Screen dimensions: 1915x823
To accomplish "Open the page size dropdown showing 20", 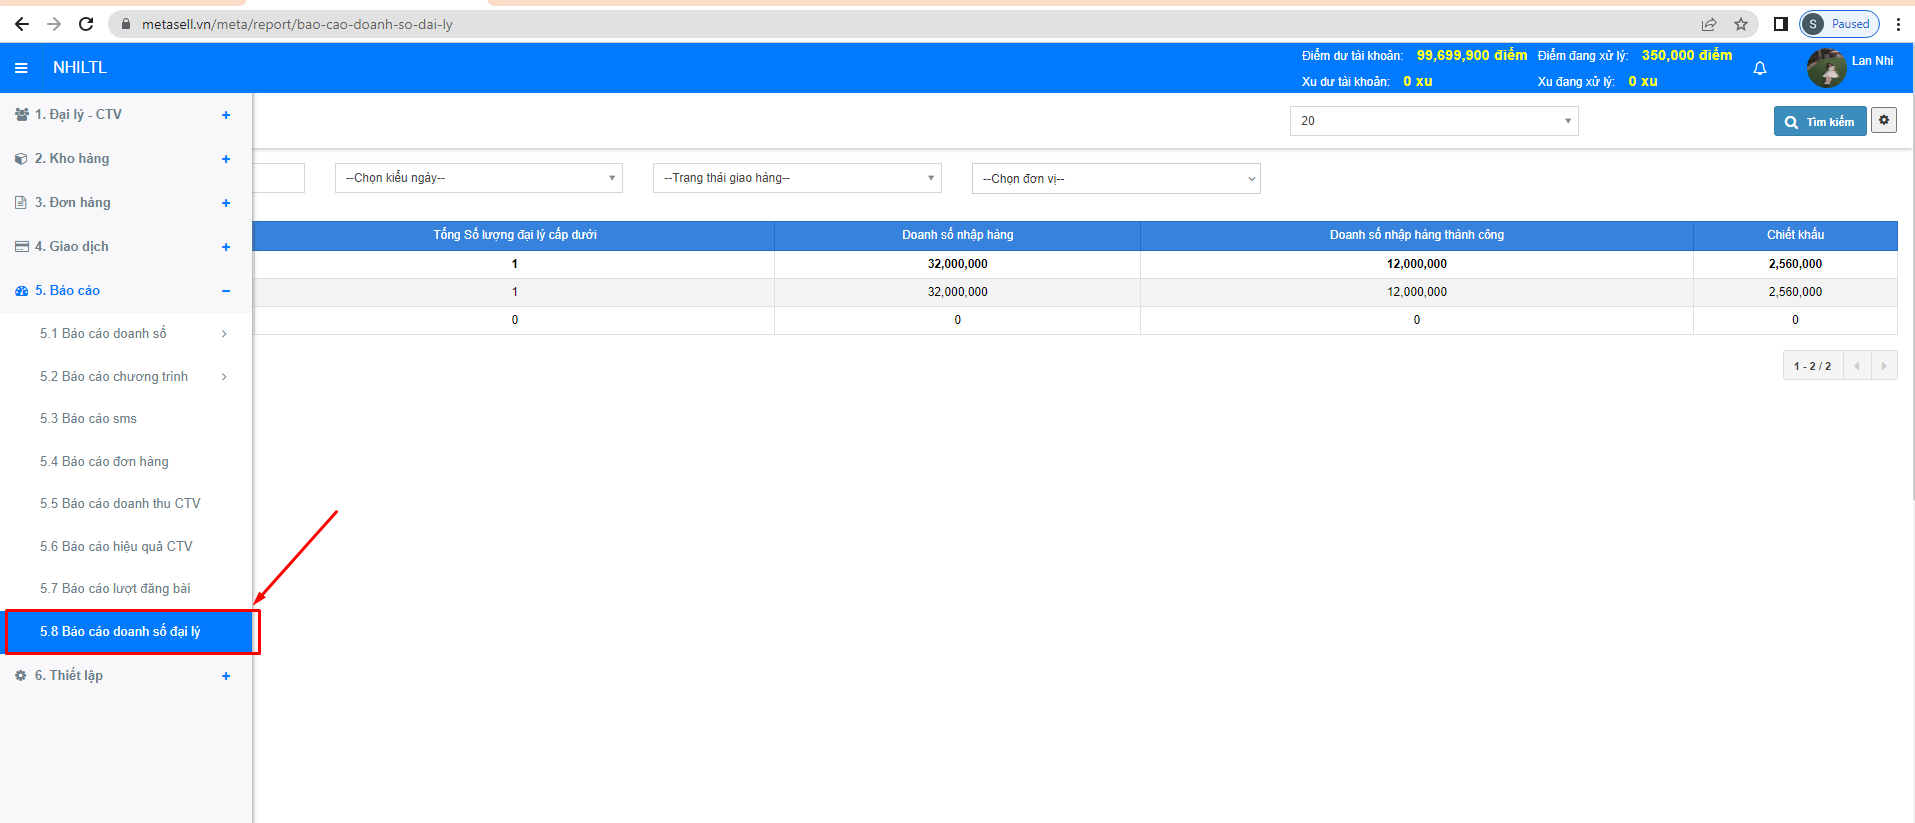I will pyautogui.click(x=1433, y=121).
